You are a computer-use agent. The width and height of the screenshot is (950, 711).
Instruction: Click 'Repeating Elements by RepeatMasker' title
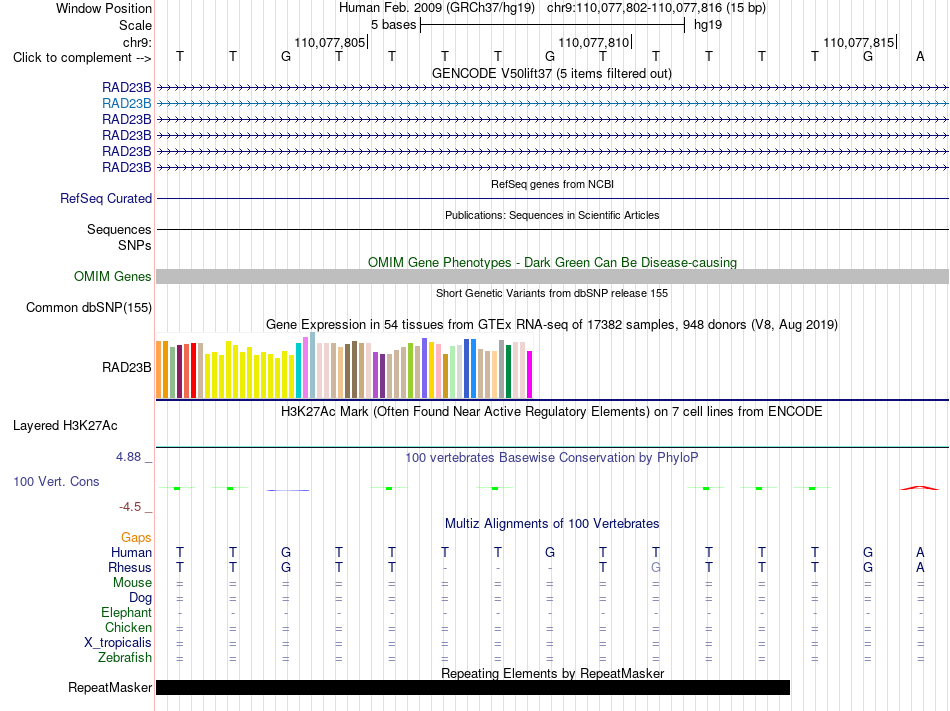(552, 673)
